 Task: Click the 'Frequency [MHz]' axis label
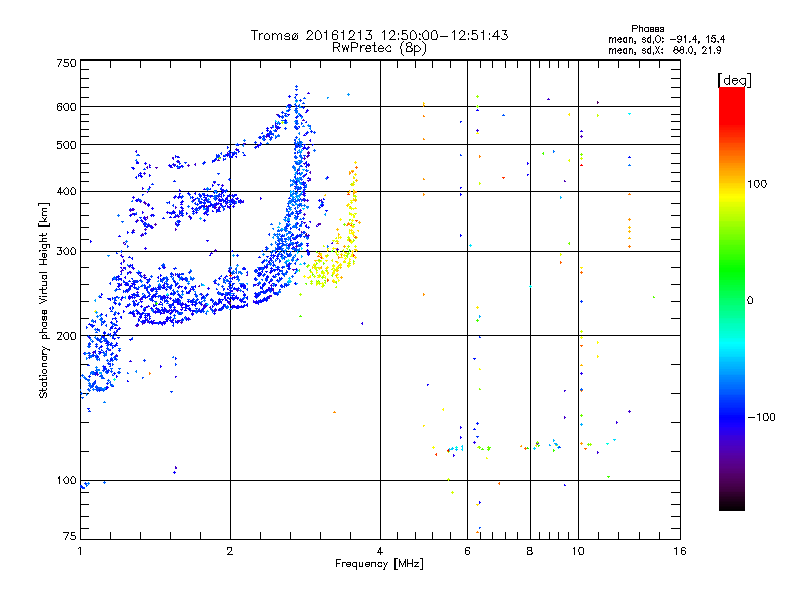379,564
